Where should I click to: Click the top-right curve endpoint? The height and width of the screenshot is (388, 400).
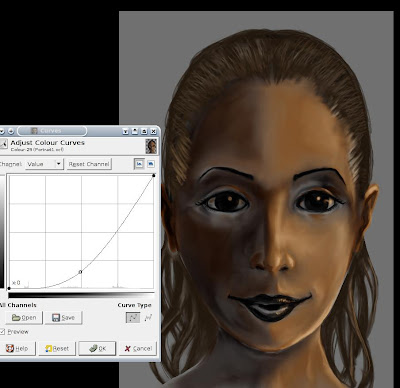154,175
